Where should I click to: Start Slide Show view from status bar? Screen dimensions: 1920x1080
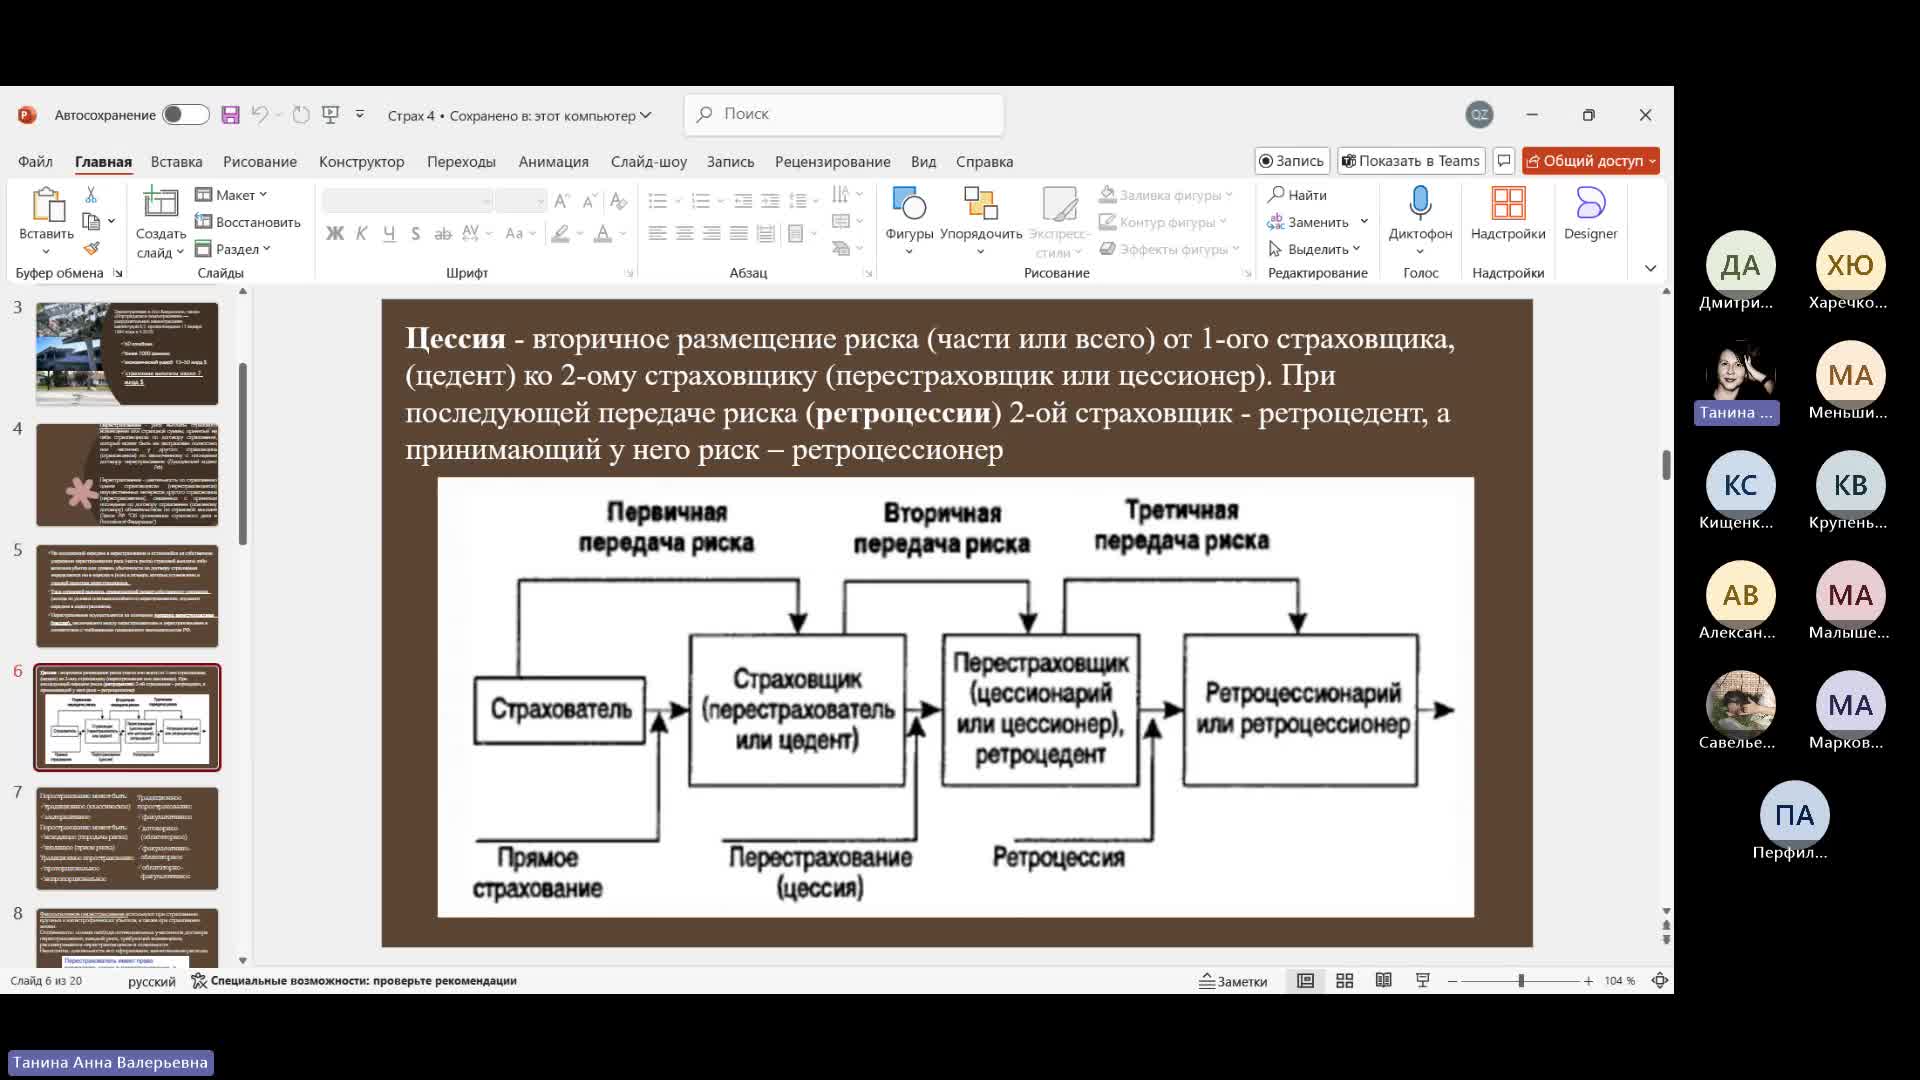pos(1423,981)
